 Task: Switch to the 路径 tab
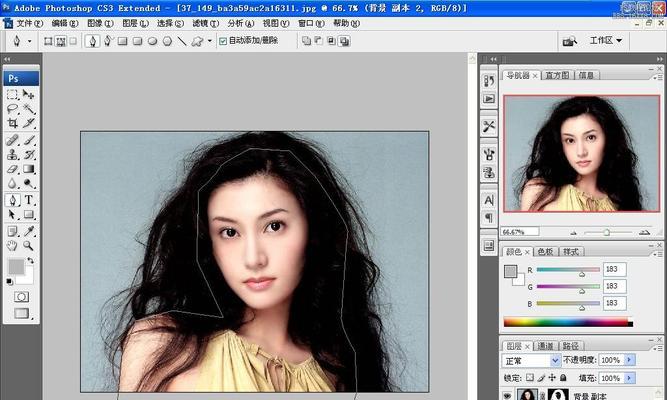point(570,346)
